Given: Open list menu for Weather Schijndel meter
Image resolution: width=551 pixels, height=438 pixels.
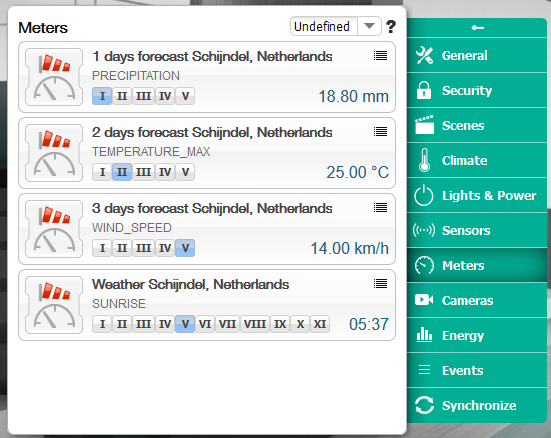Looking at the screenshot, I should pos(380,283).
